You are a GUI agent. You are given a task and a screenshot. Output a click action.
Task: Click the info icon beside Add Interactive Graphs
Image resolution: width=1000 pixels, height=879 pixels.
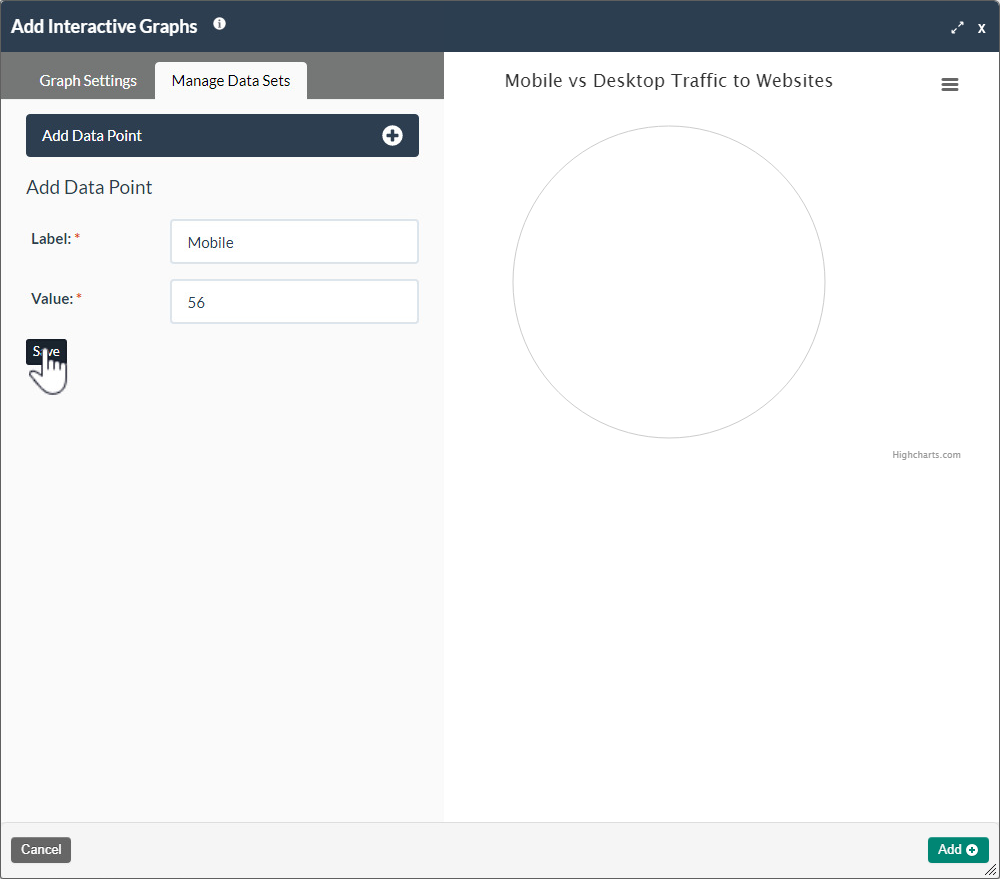(219, 24)
